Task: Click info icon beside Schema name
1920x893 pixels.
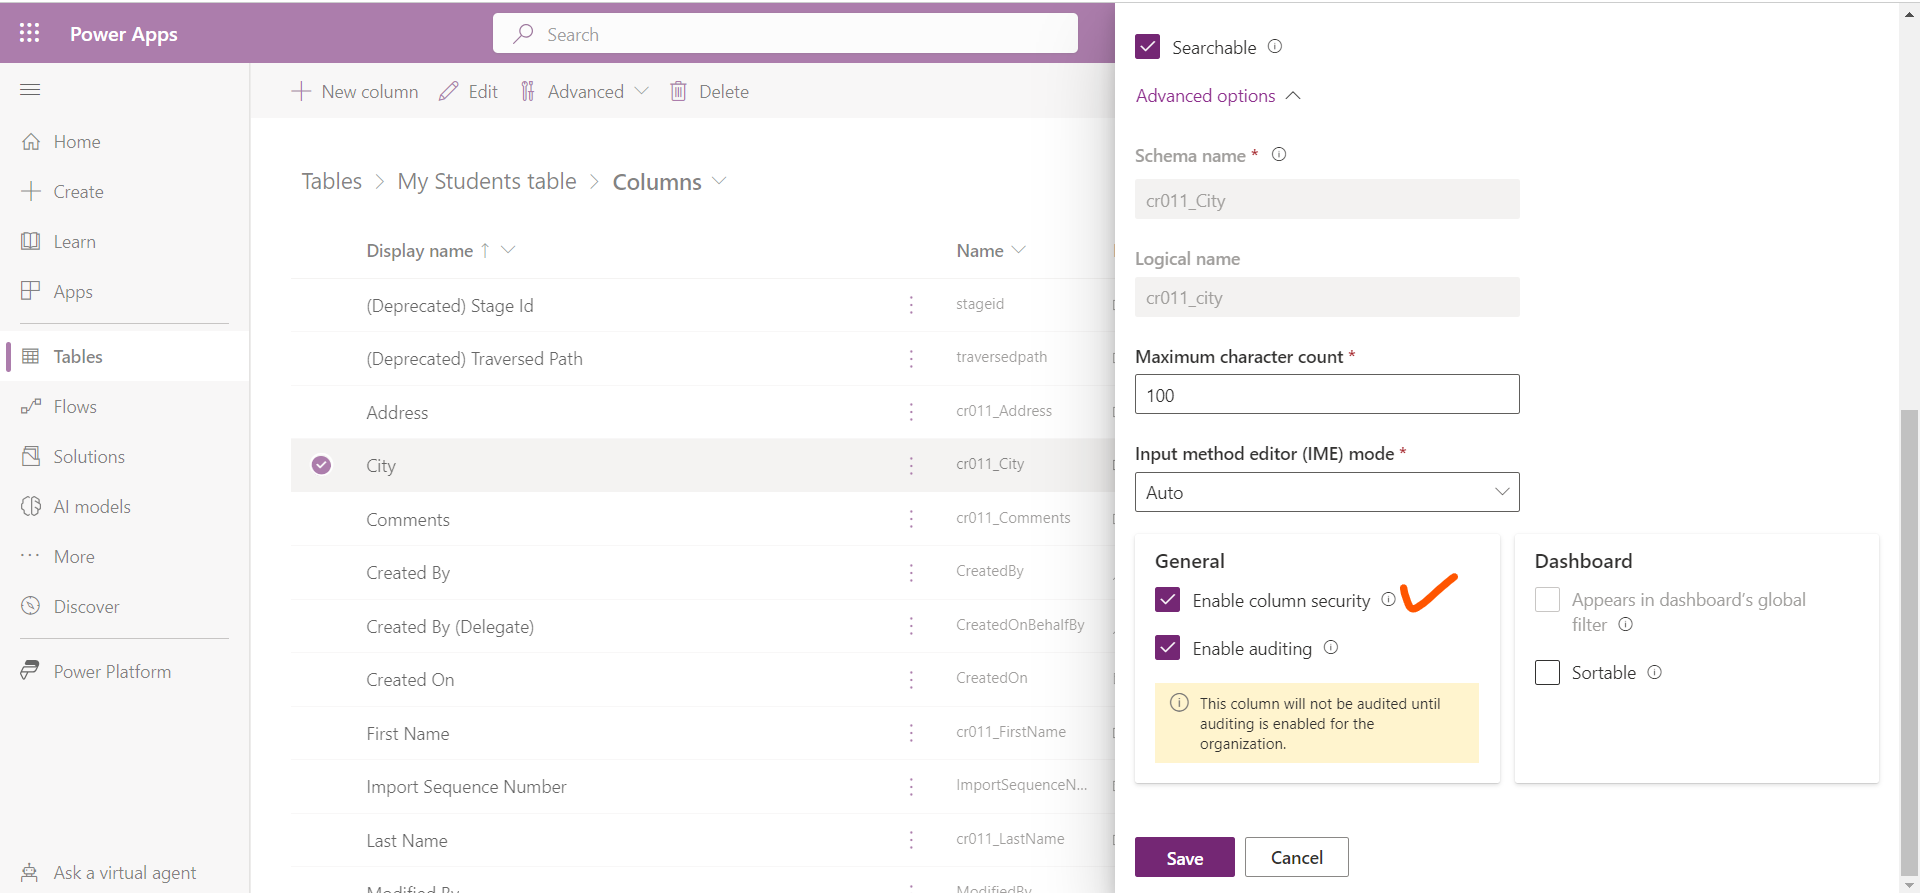Action: pos(1278,155)
